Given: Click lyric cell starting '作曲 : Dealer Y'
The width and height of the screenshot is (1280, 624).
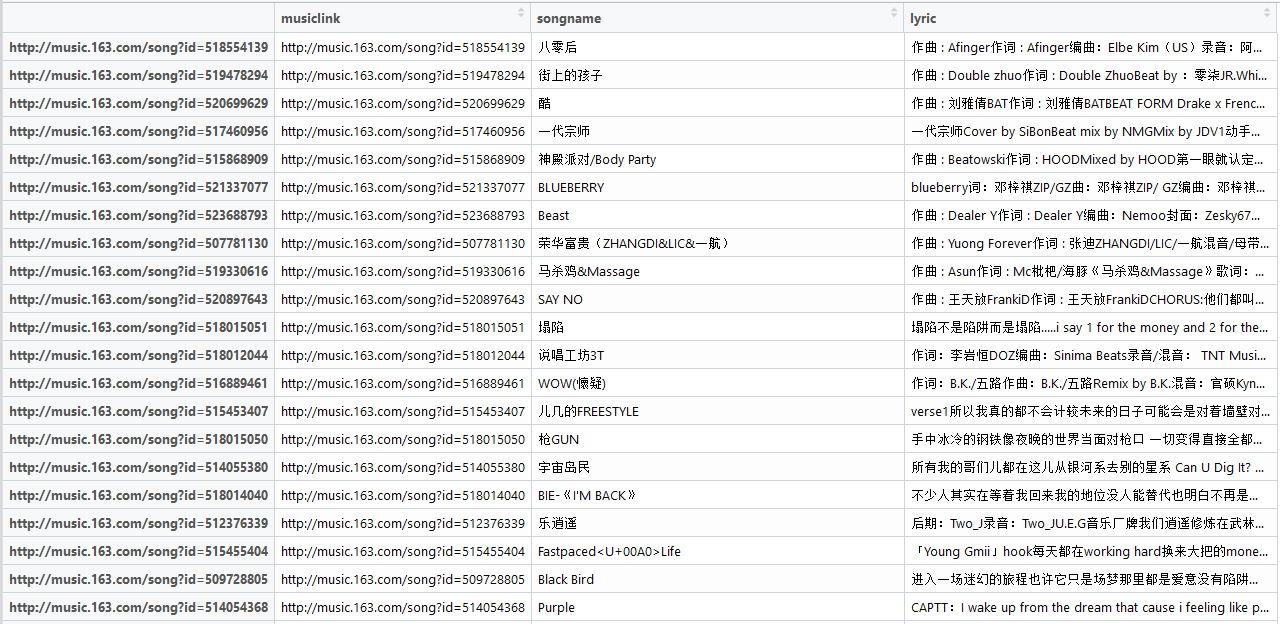Looking at the screenshot, I should [1091, 215].
